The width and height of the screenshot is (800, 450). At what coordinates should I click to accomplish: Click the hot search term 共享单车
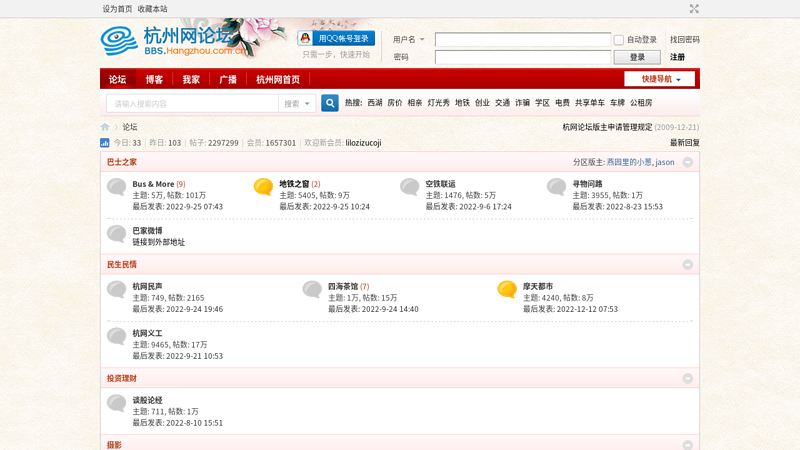pos(590,103)
